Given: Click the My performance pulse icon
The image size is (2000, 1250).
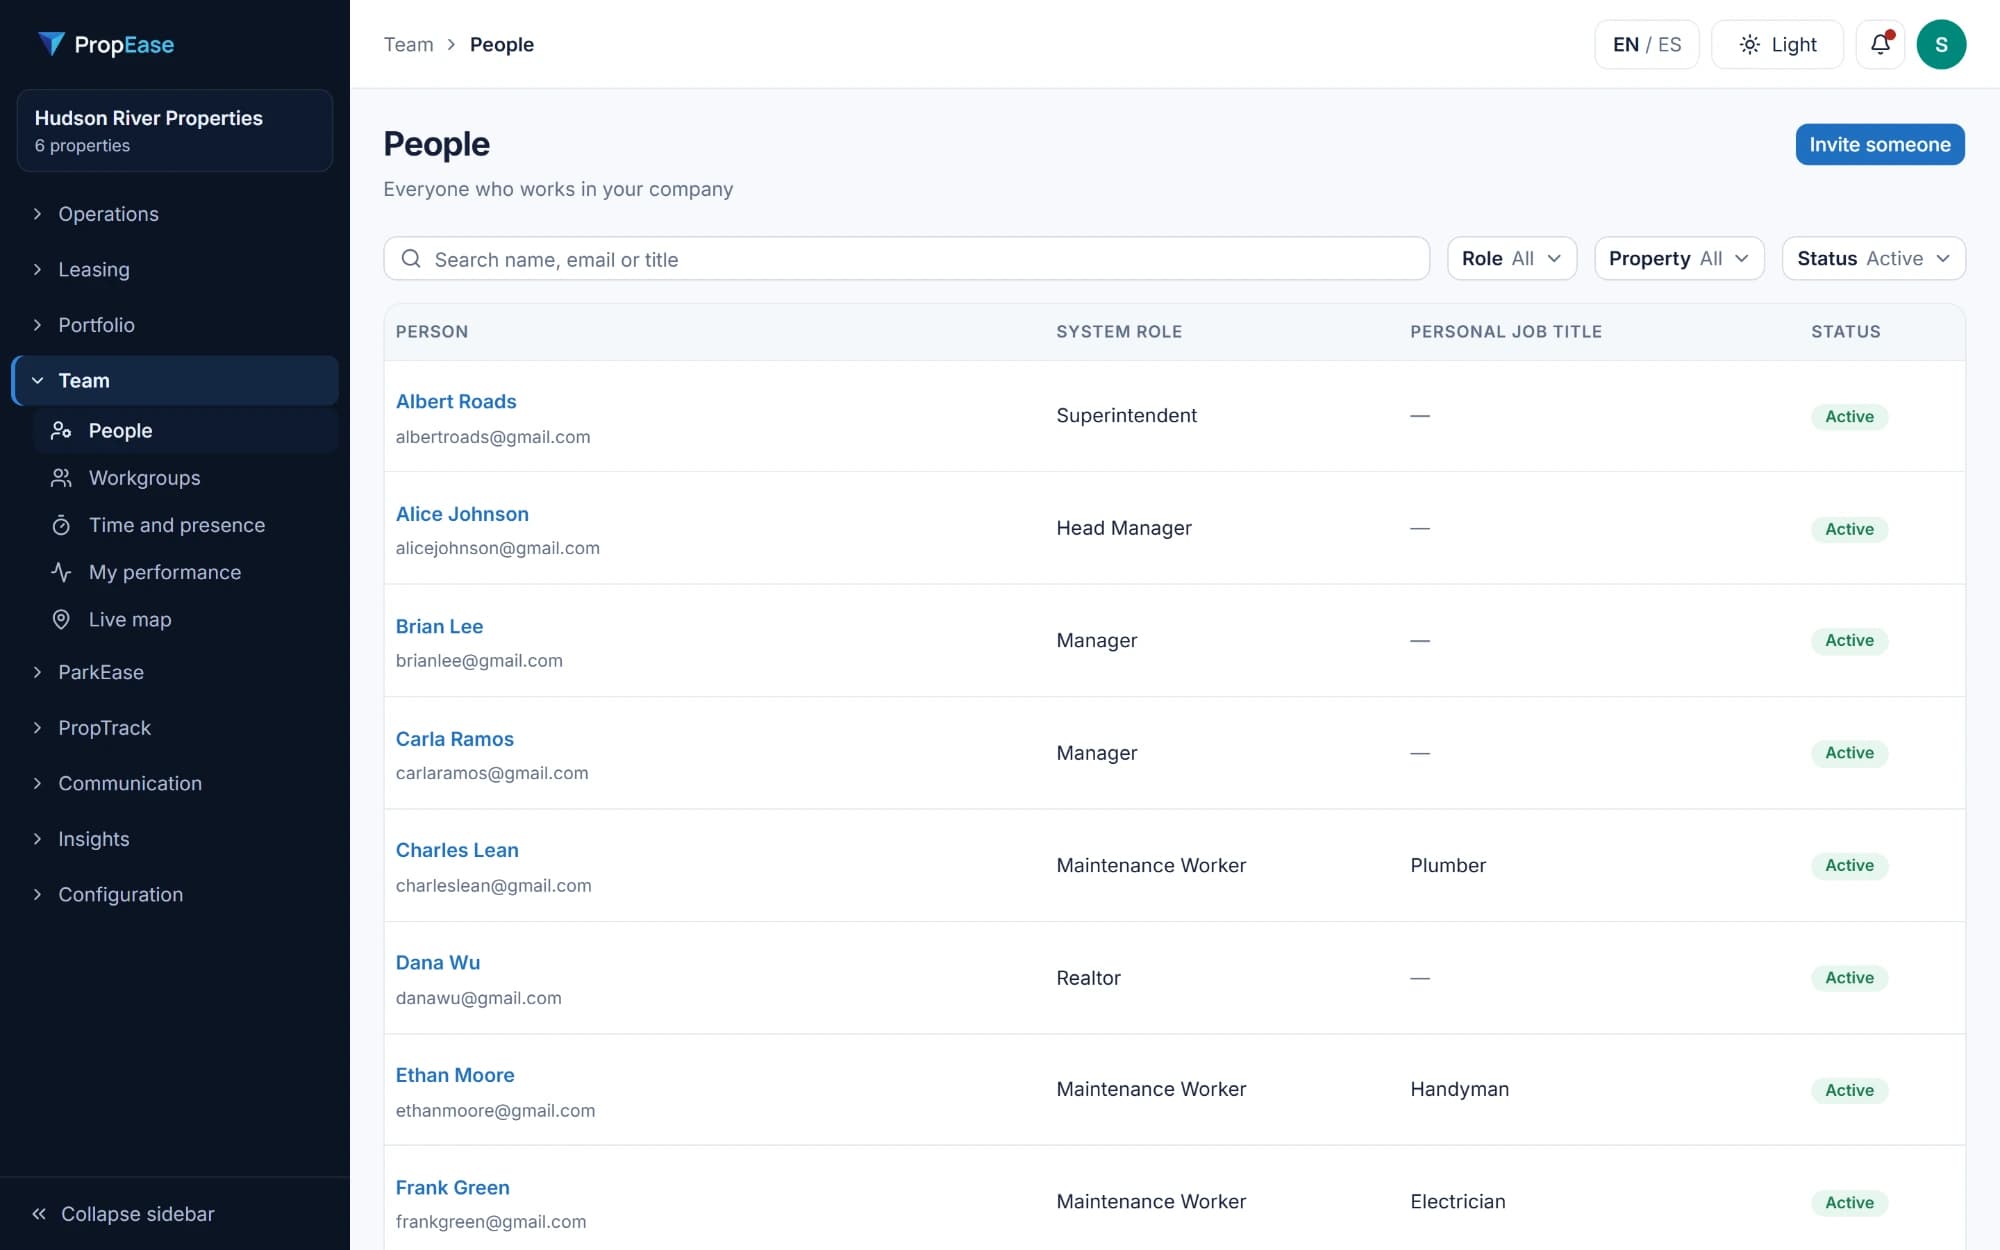Looking at the screenshot, I should tap(61, 572).
